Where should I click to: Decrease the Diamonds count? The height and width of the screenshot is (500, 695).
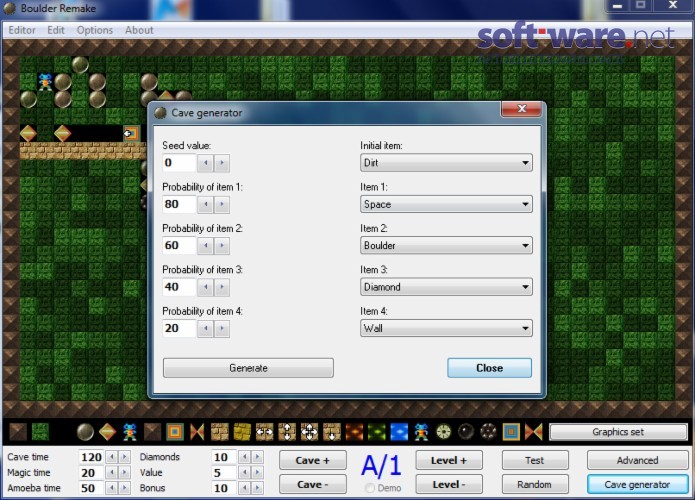pos(245,457)
